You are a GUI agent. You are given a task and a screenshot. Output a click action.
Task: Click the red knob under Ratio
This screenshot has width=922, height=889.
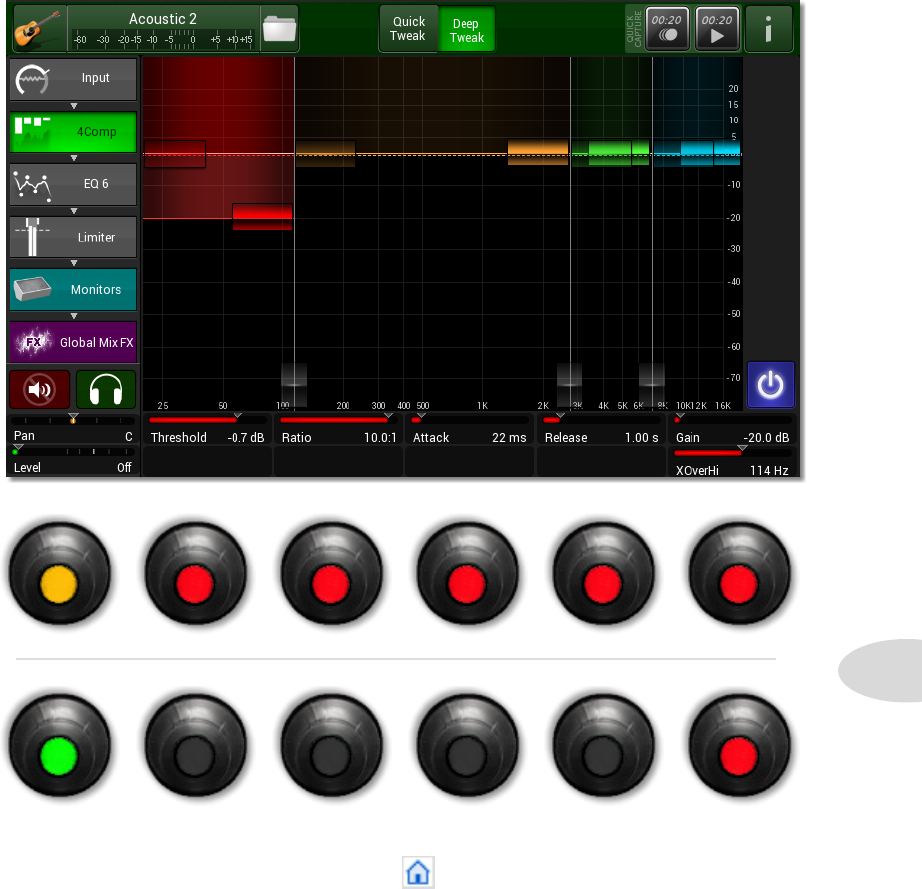[x=331, y=573]
